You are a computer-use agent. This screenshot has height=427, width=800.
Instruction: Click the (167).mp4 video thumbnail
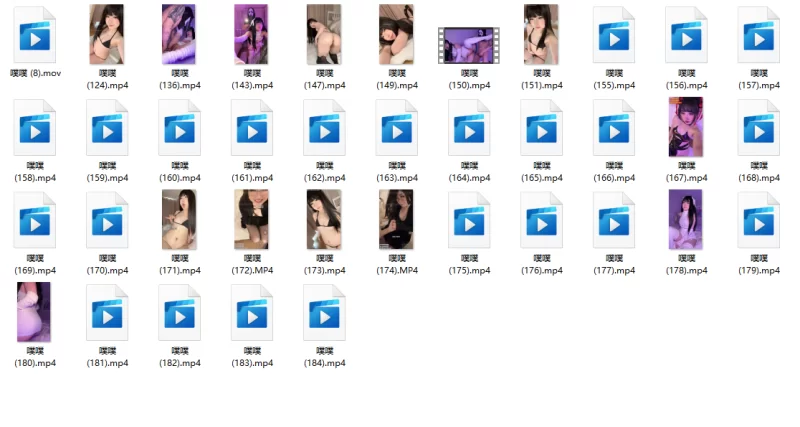point(686,127)
